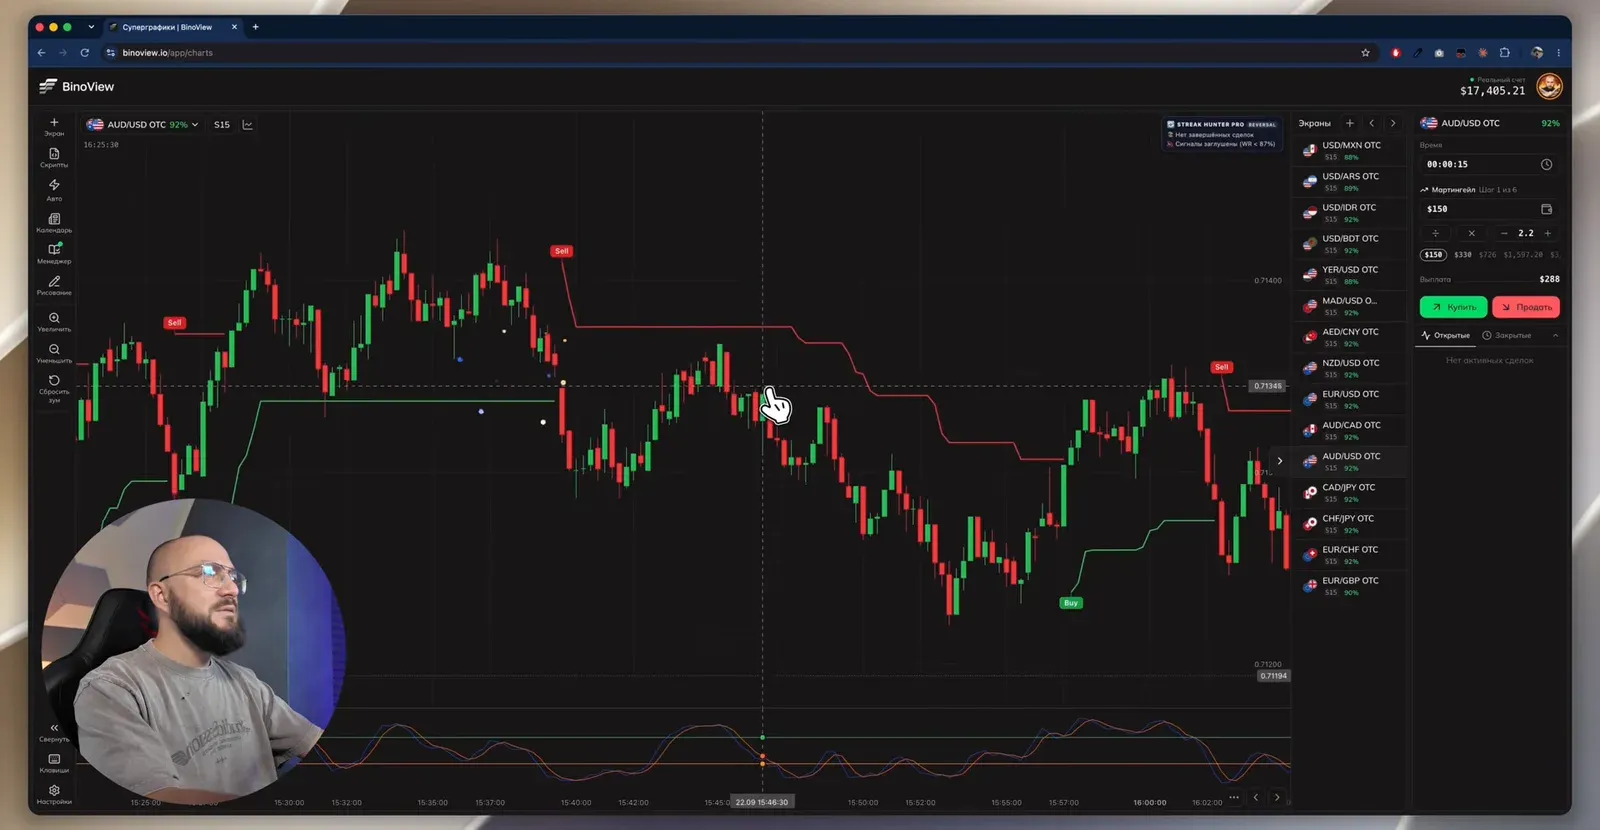
Task: Go to next screens page arrow
Action: tap(1392, 123)
